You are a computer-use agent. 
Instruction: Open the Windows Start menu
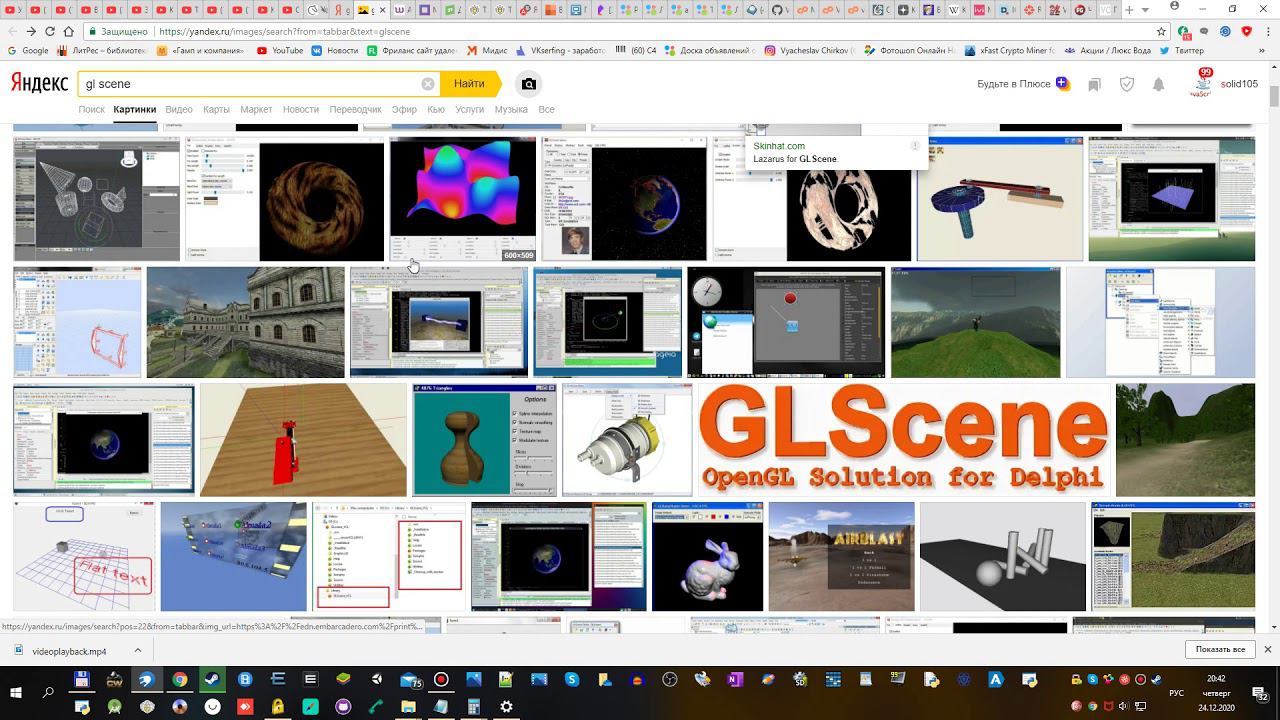16,692
